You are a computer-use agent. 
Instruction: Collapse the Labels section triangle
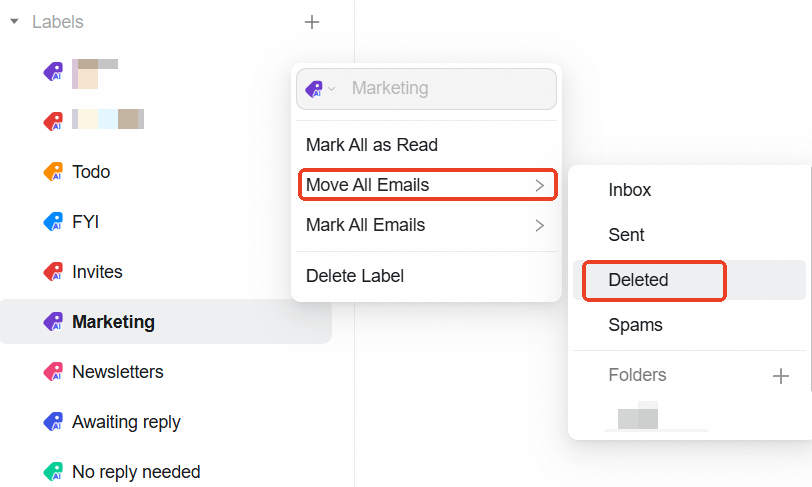tap(14, 22)
